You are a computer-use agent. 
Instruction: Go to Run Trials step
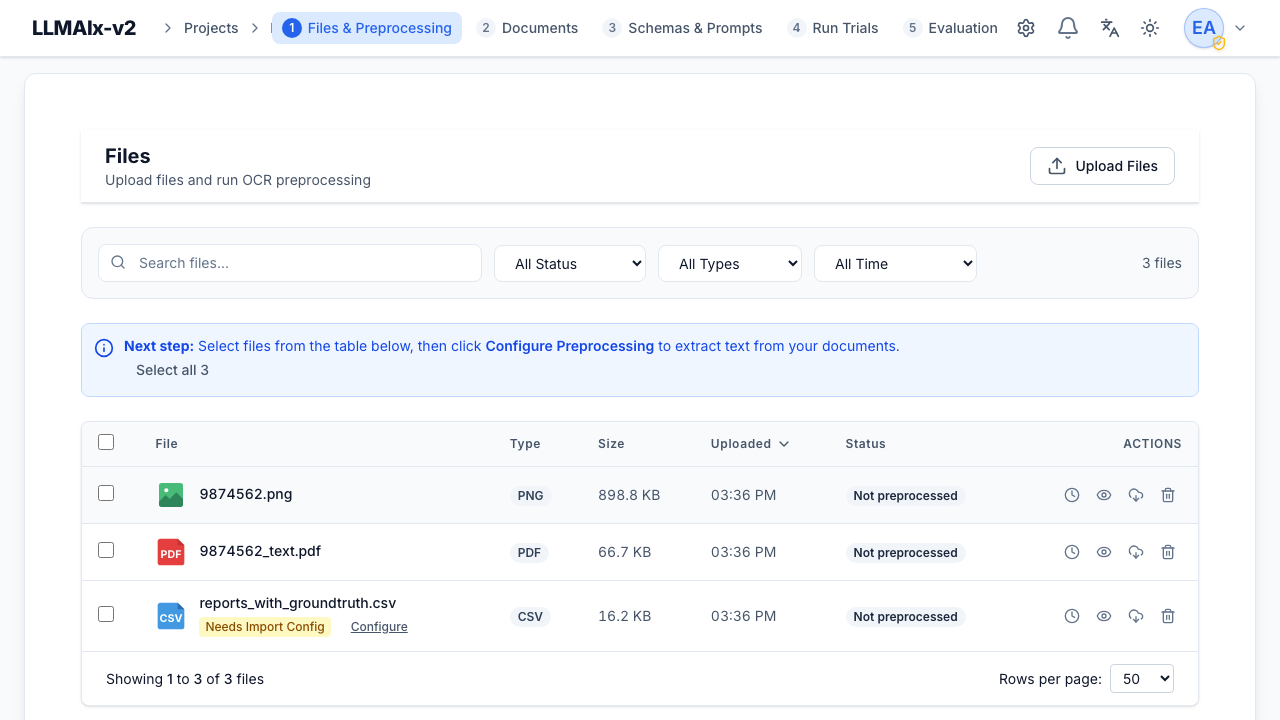click(x=833, y=28)
